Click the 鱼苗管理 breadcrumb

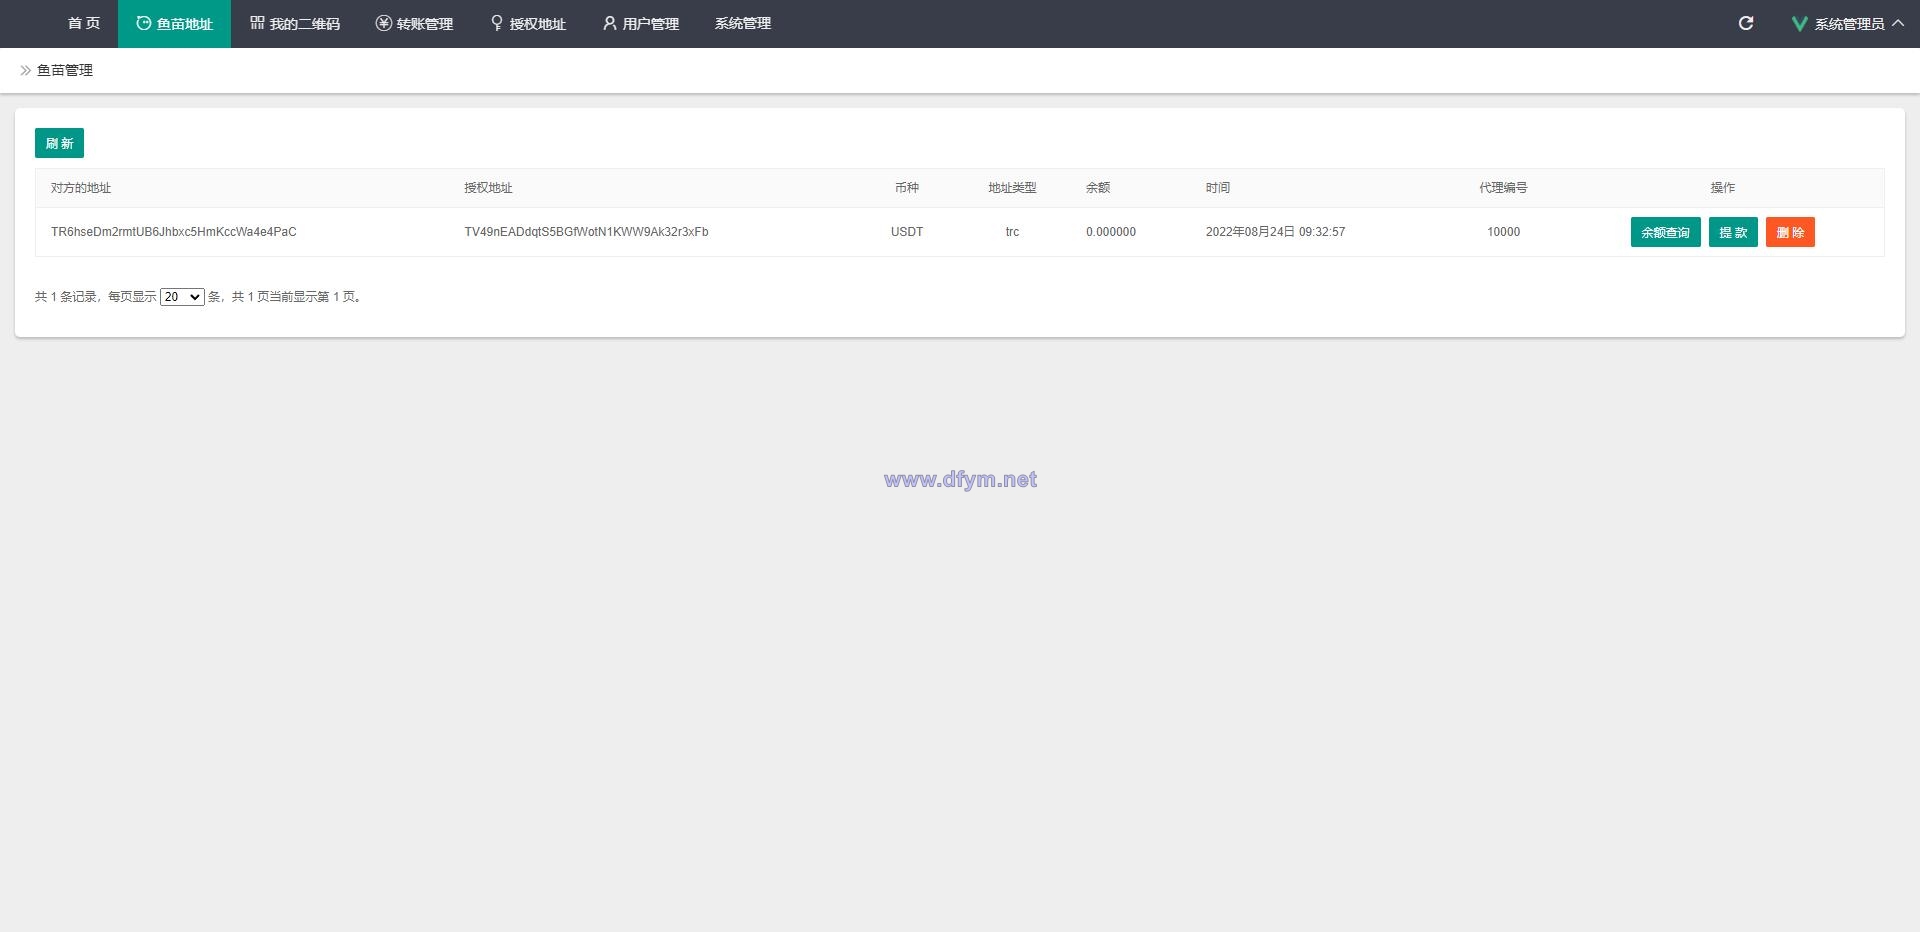click(65, 70)
